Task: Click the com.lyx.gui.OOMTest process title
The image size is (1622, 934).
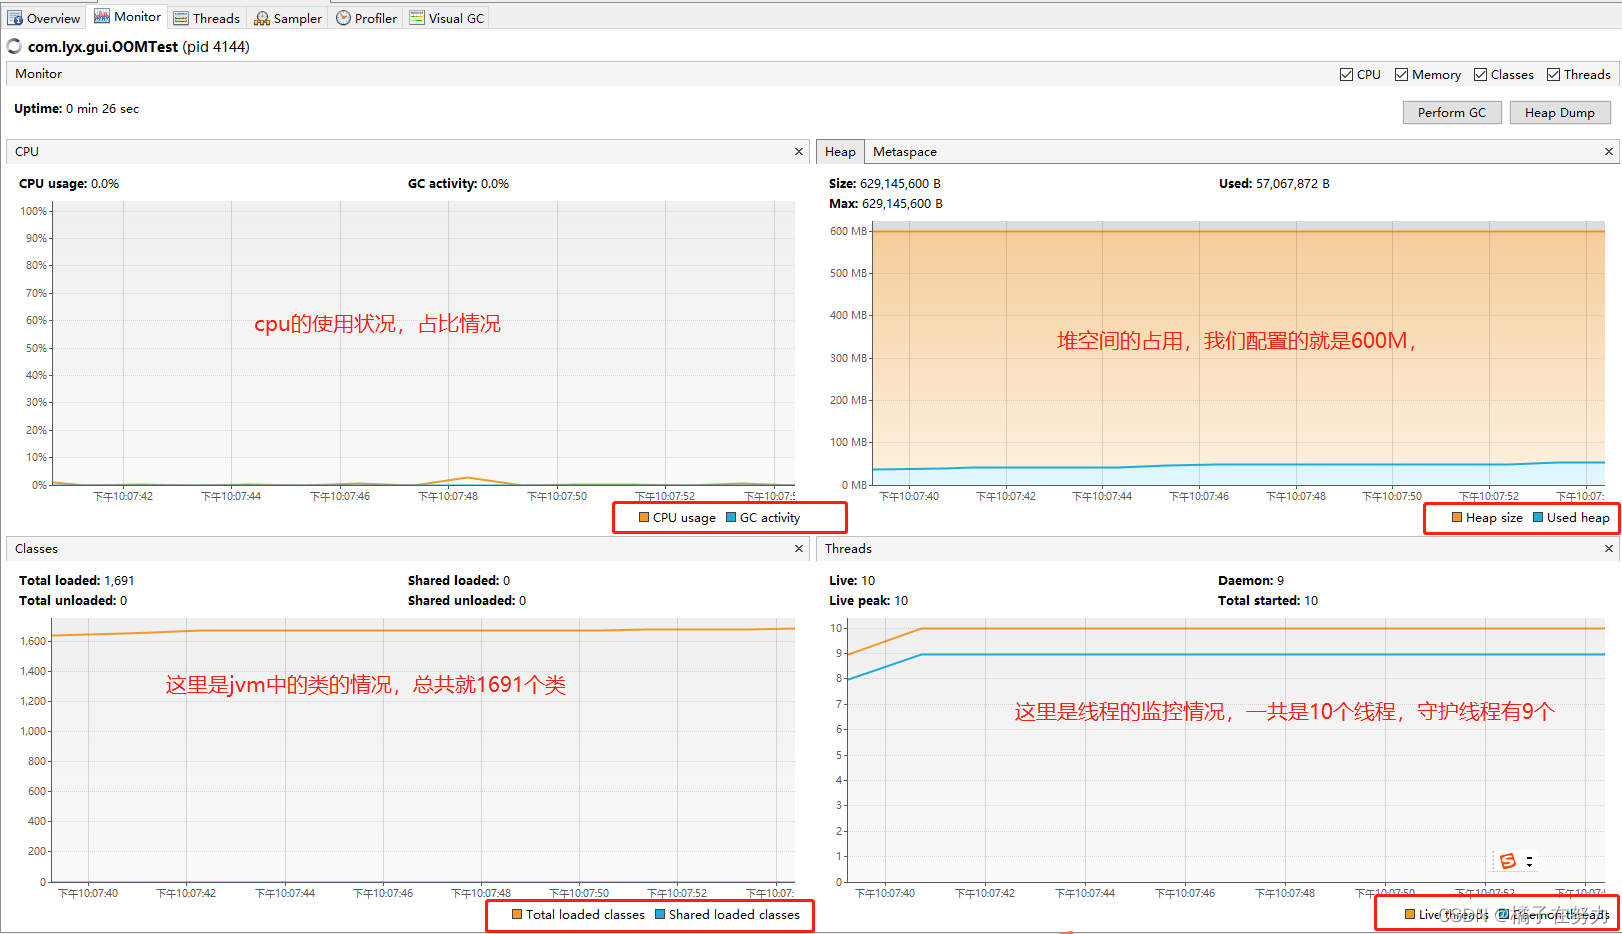Action: (x=139, y=47)
